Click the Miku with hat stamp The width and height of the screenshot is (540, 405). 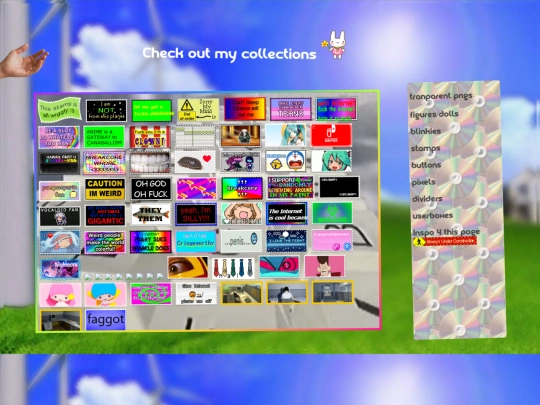pyautogui.click(x=285, y=136)
